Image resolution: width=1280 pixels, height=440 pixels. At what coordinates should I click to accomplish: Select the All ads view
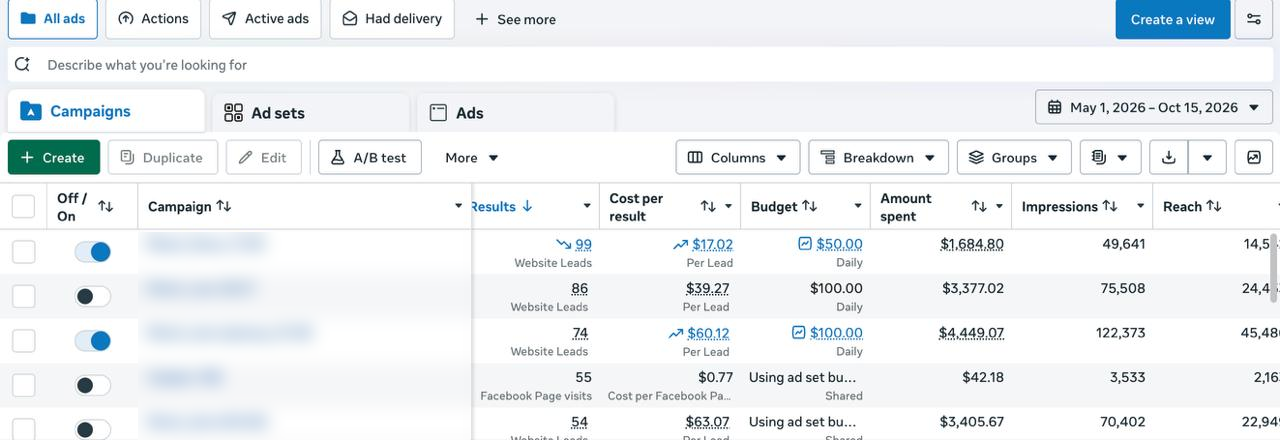(x=53, y=19)
